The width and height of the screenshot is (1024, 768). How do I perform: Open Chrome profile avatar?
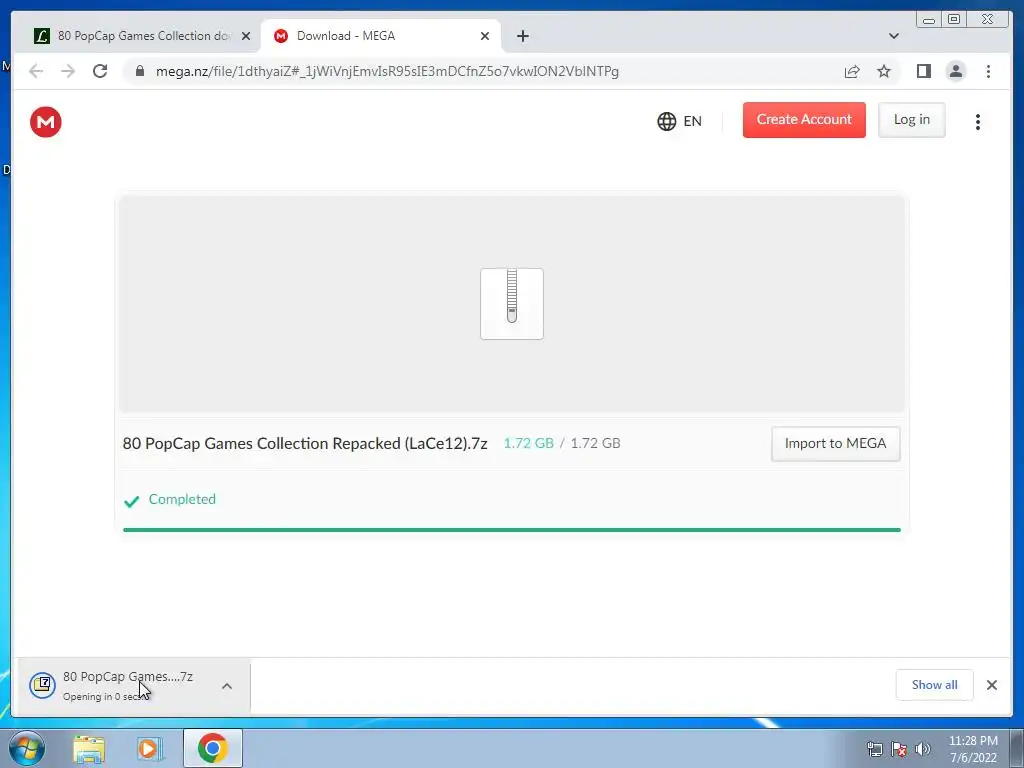[955, 71]
